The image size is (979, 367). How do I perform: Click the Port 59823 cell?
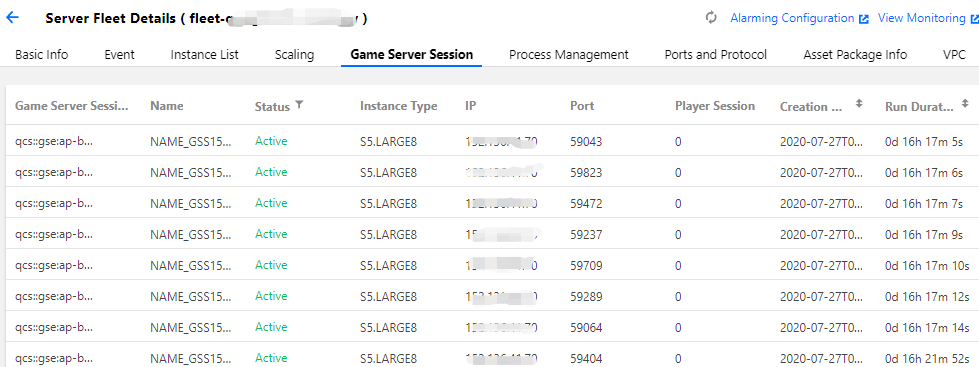[586, 173]
